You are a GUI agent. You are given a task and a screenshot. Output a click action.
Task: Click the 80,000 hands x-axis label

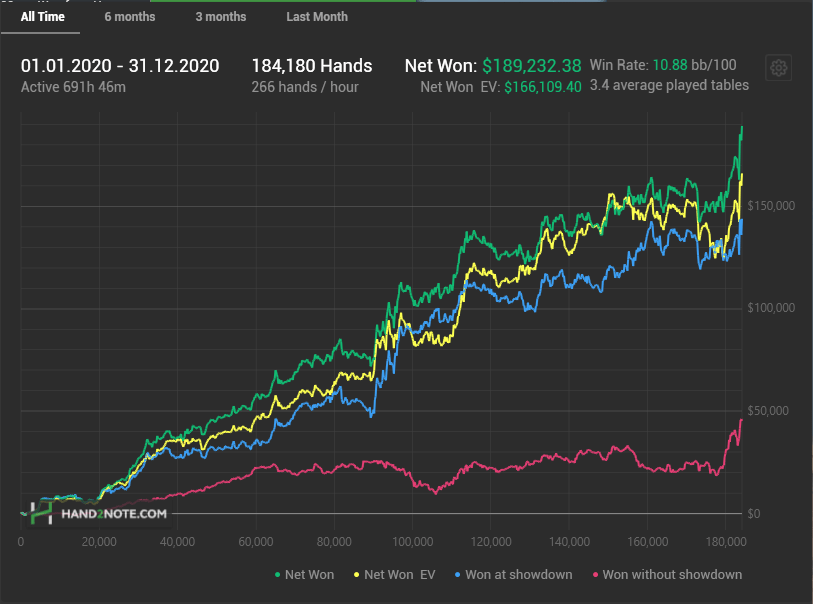tap(334, 542)
